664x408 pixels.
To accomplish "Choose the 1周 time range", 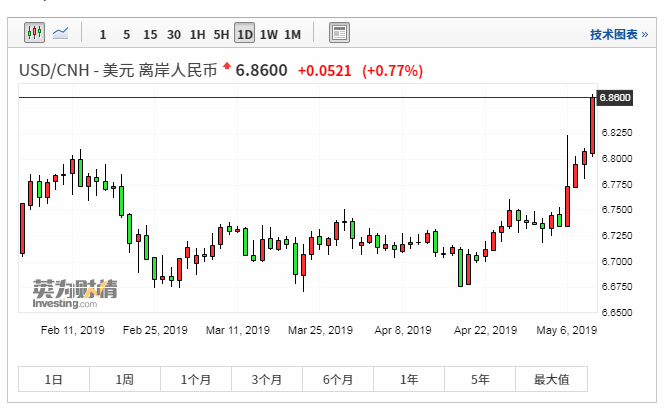I will [125, 379].
